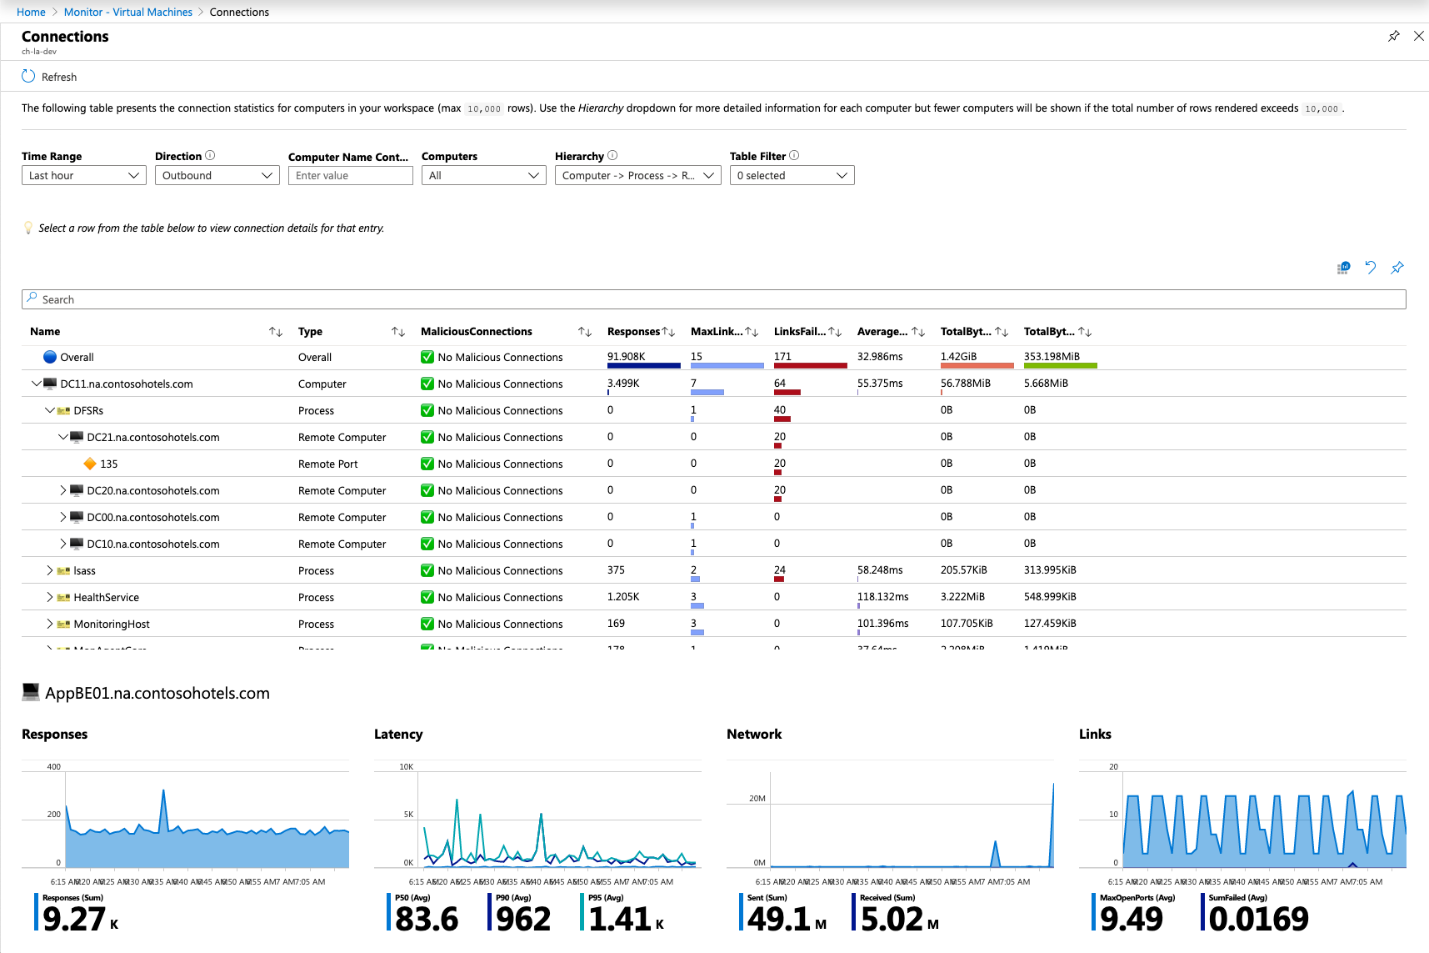Click the table Search box

coord(714,299)
